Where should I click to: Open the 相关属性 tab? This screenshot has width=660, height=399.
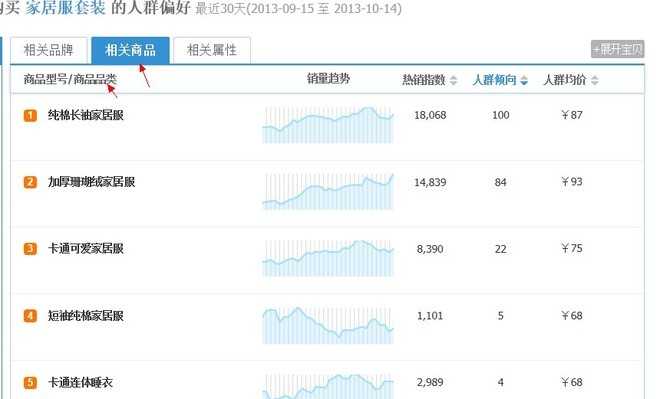click(x=212, y=50)
